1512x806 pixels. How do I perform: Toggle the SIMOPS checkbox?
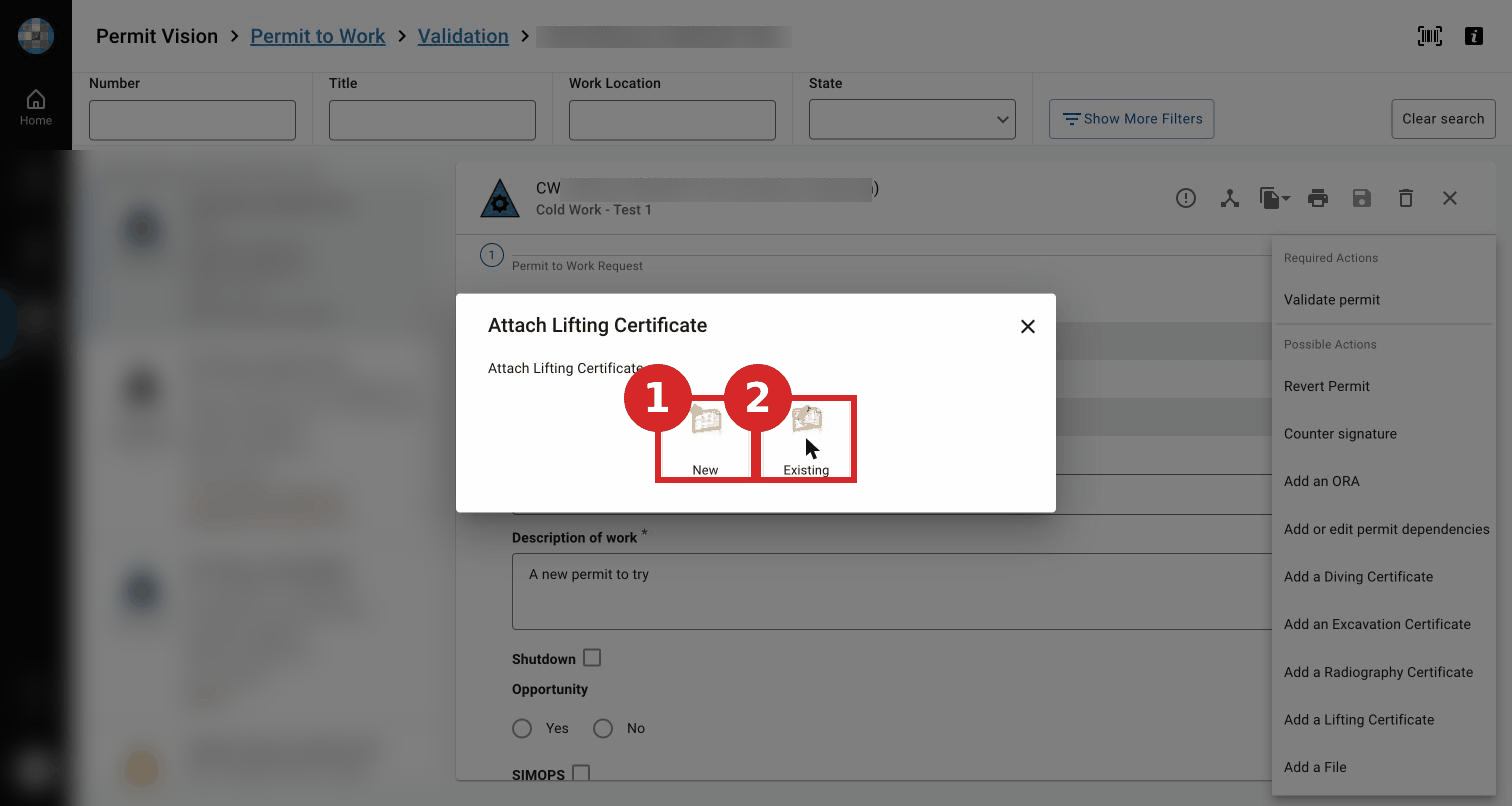coord(581,773)
